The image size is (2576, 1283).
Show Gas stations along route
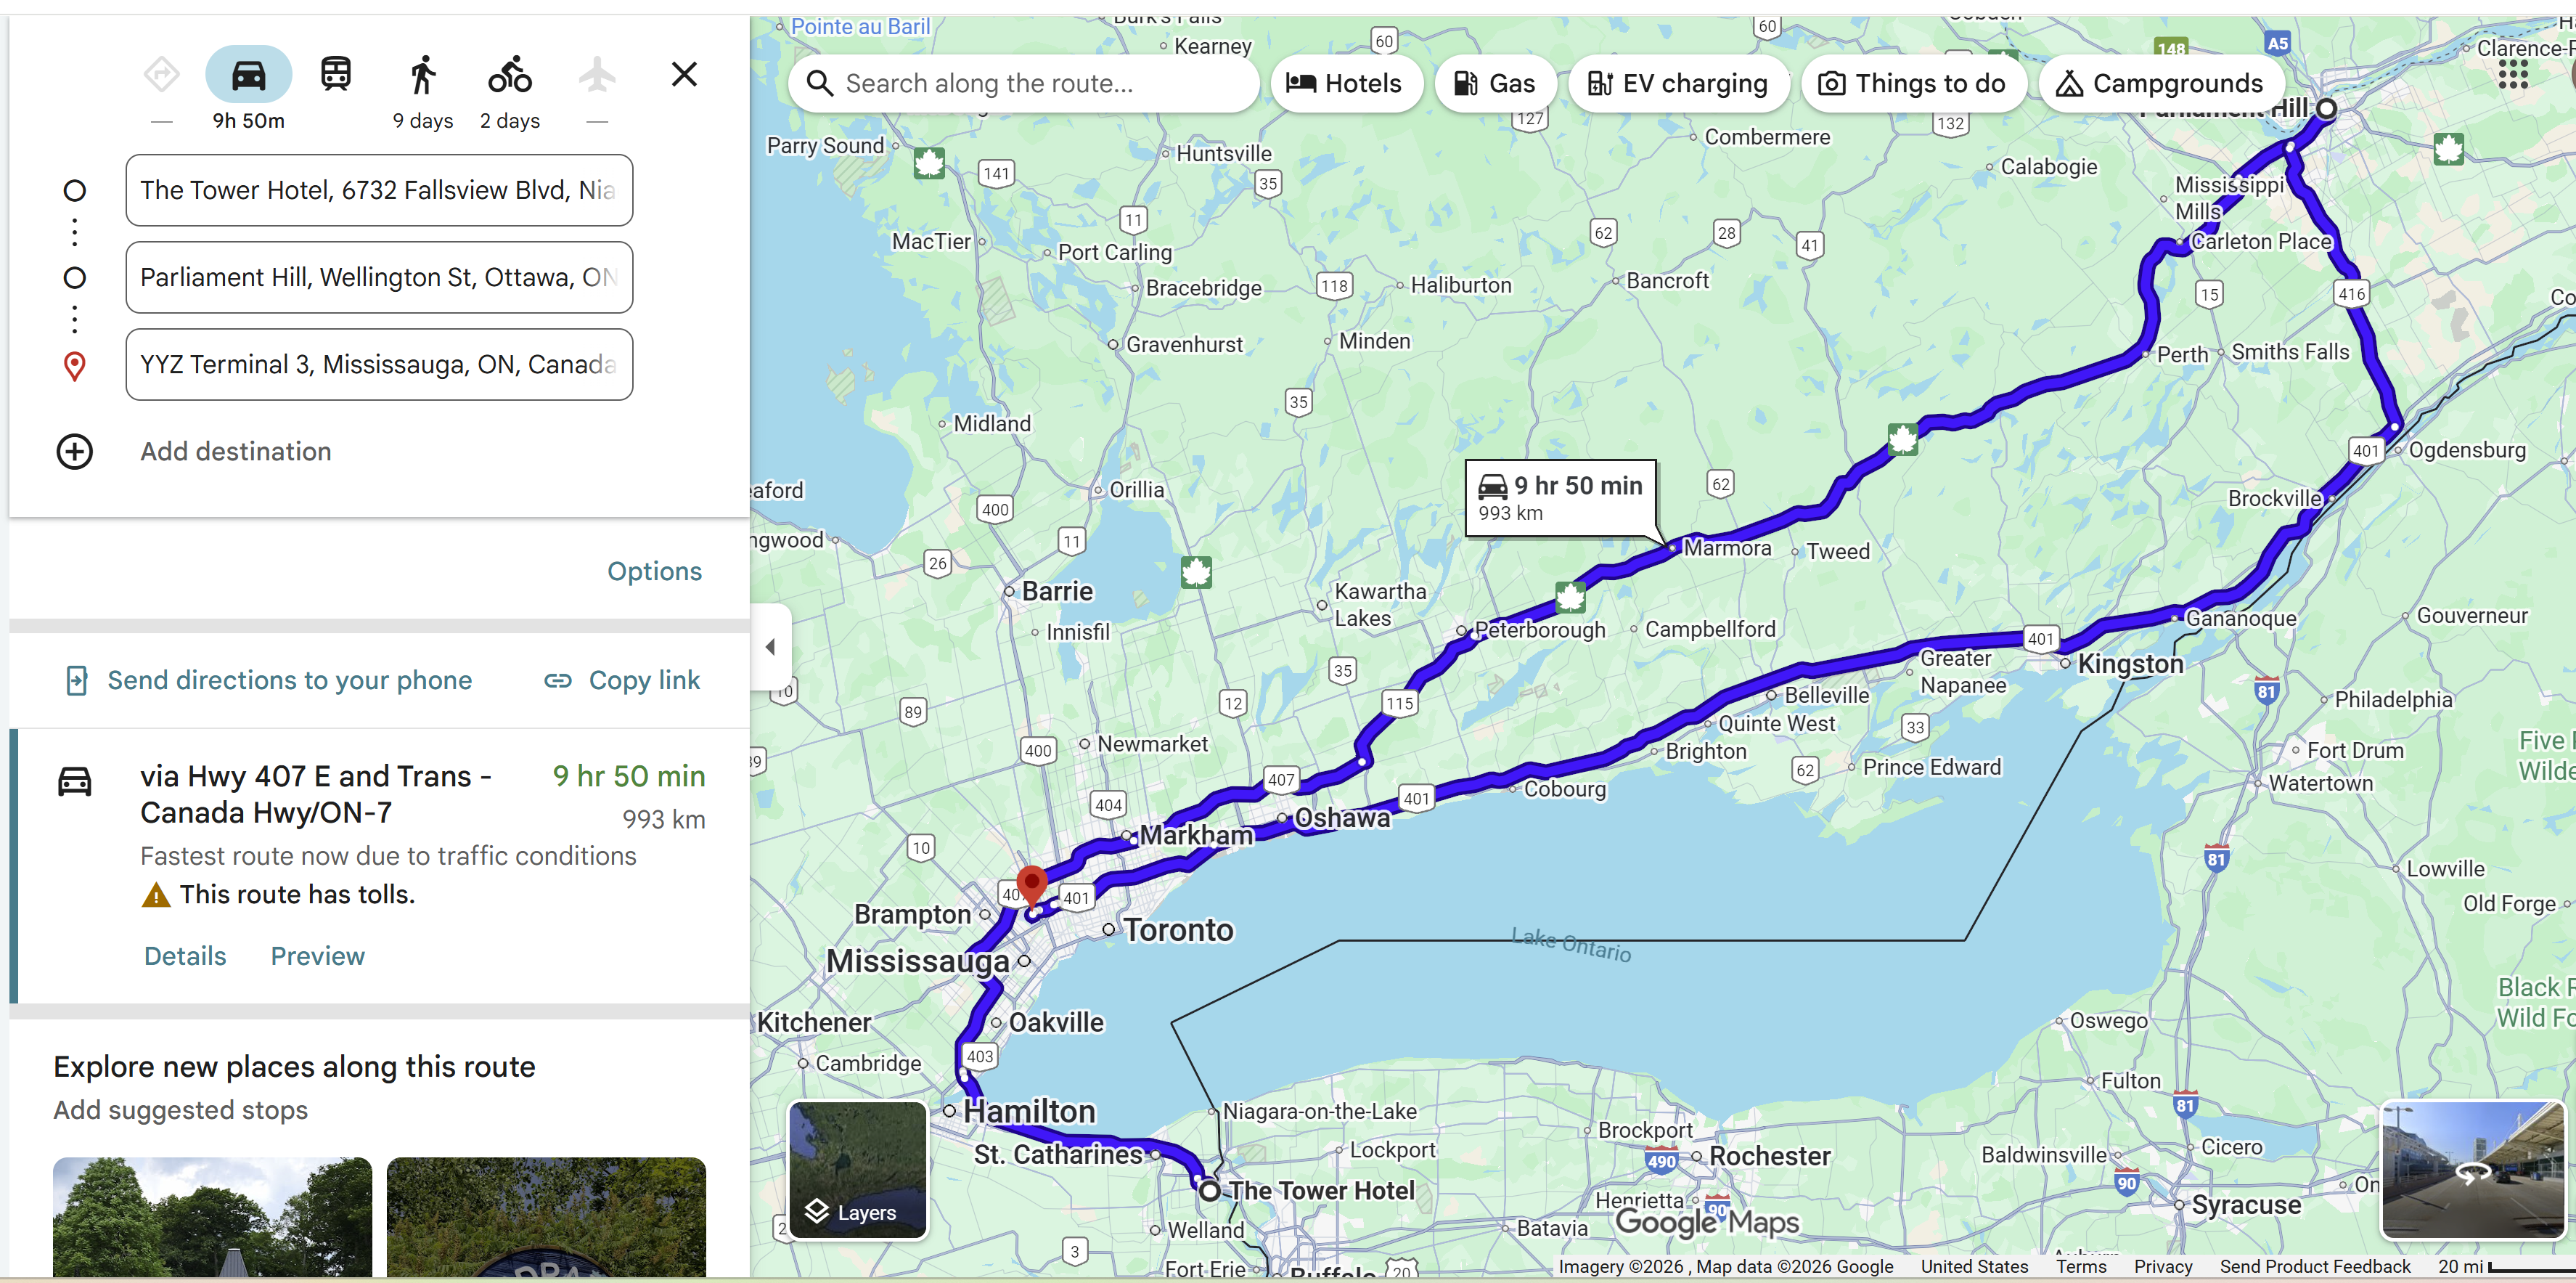(x=1494, y=84)
